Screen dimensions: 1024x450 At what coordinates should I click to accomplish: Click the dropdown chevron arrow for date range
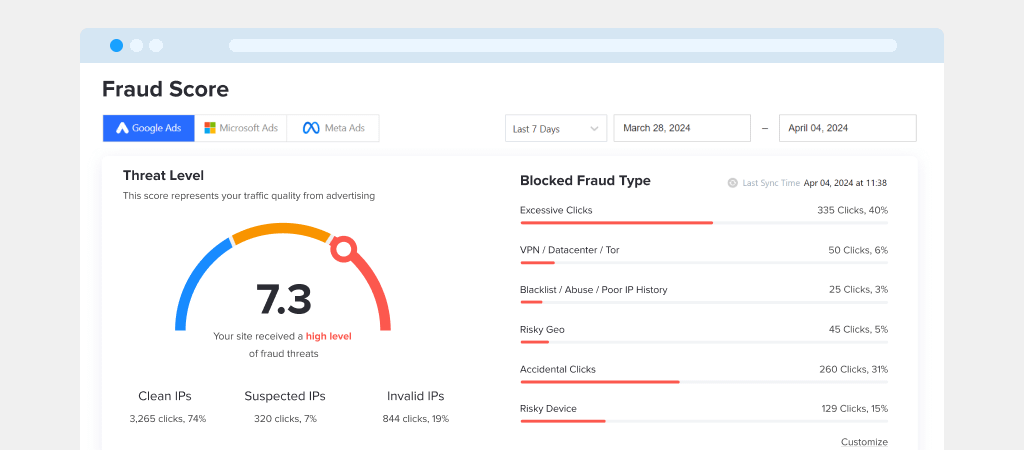coord(595,129)
